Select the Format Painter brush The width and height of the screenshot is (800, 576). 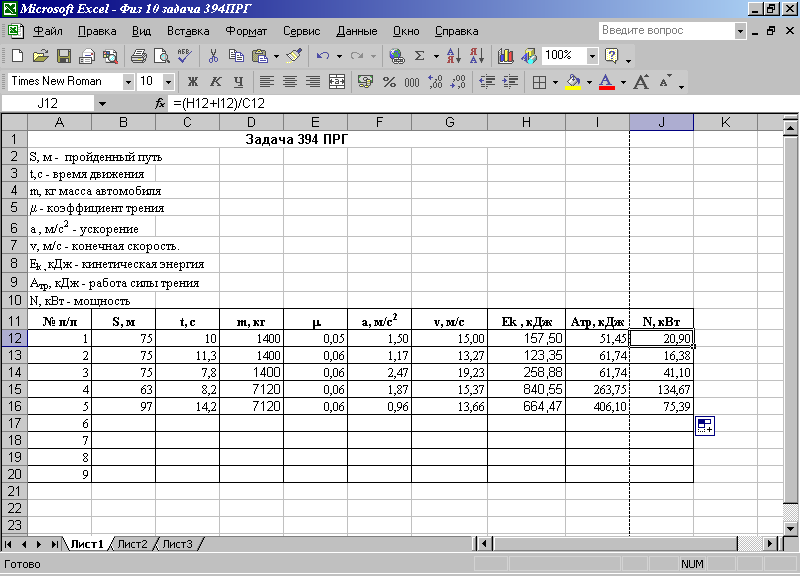point(292,56)
